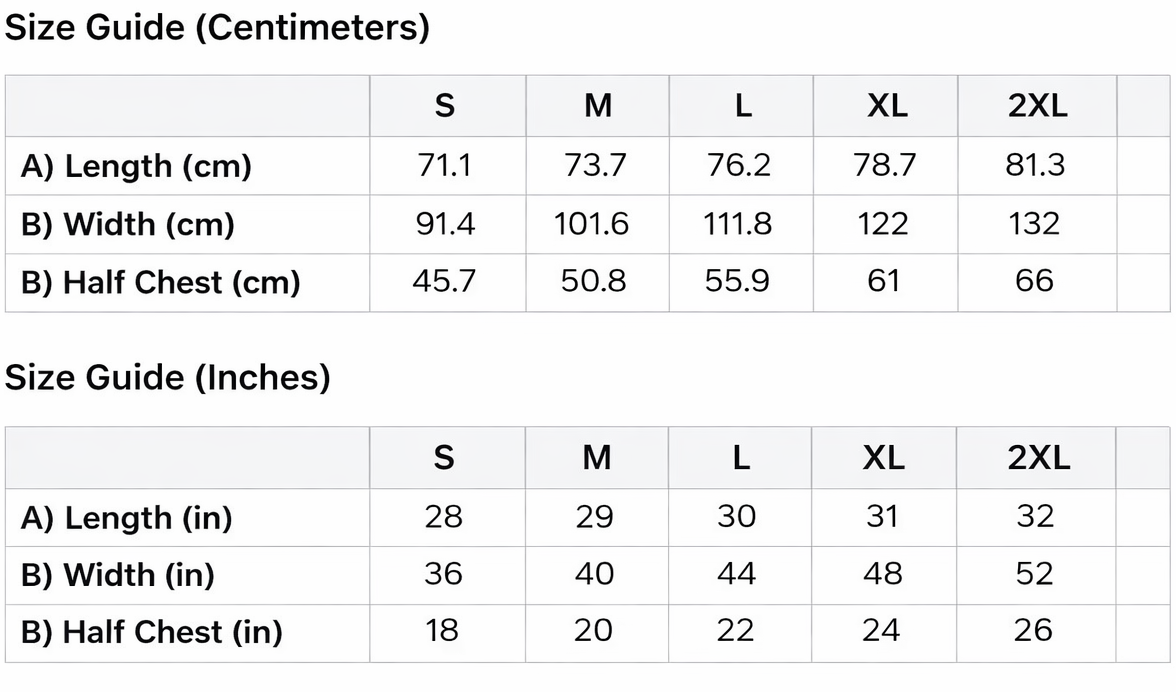The image size is (1176, 692).
Task: Click the "B) Width (in)" row label
Action: pos(117,575)
